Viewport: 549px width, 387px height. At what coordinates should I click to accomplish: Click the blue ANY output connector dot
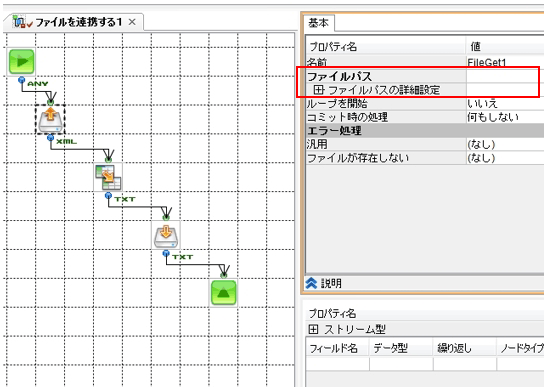click(x=22, y=80)
